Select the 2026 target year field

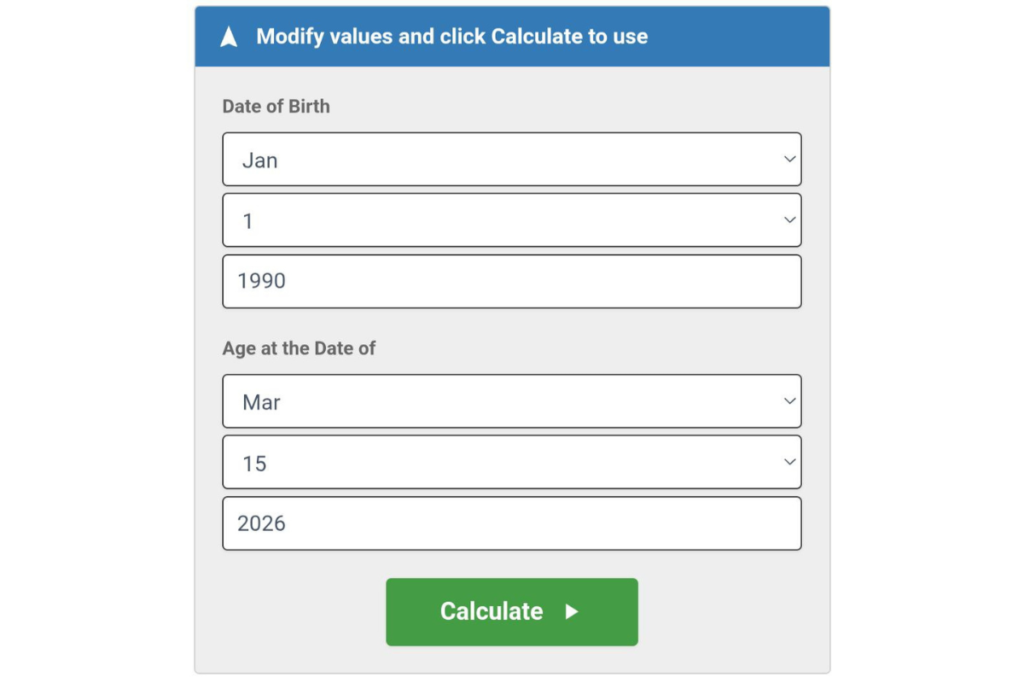[512, 523]
